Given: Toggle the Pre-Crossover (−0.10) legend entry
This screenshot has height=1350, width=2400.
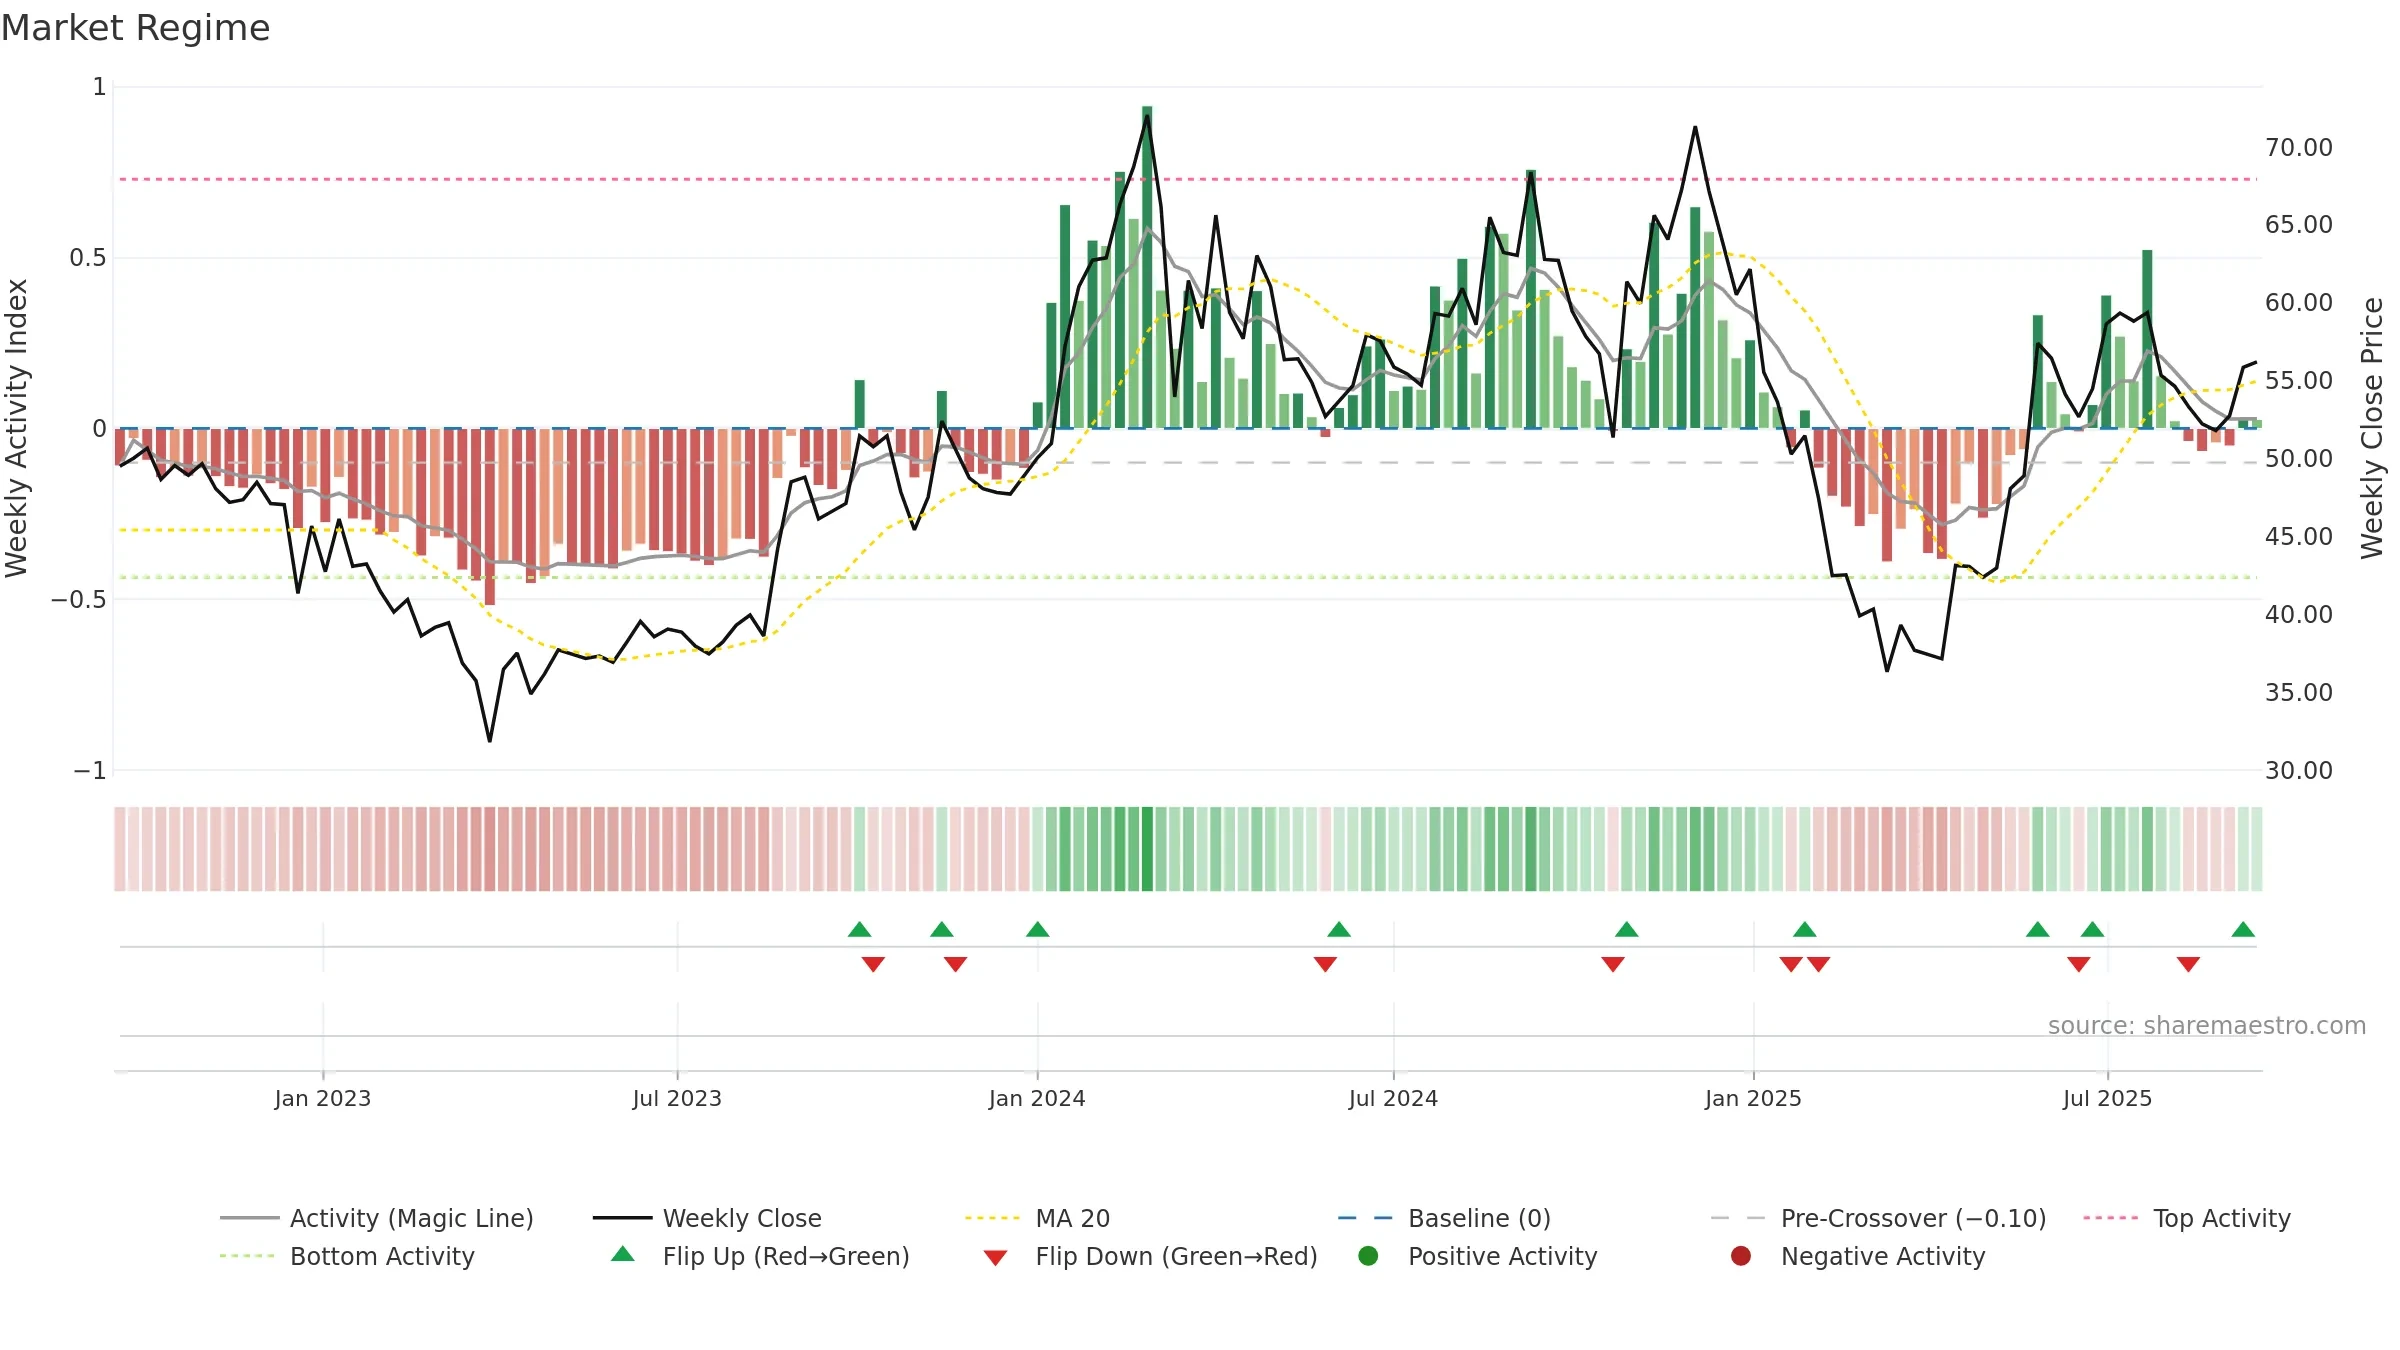Looking at the screenshot, I should (x=1878, y=1218).
